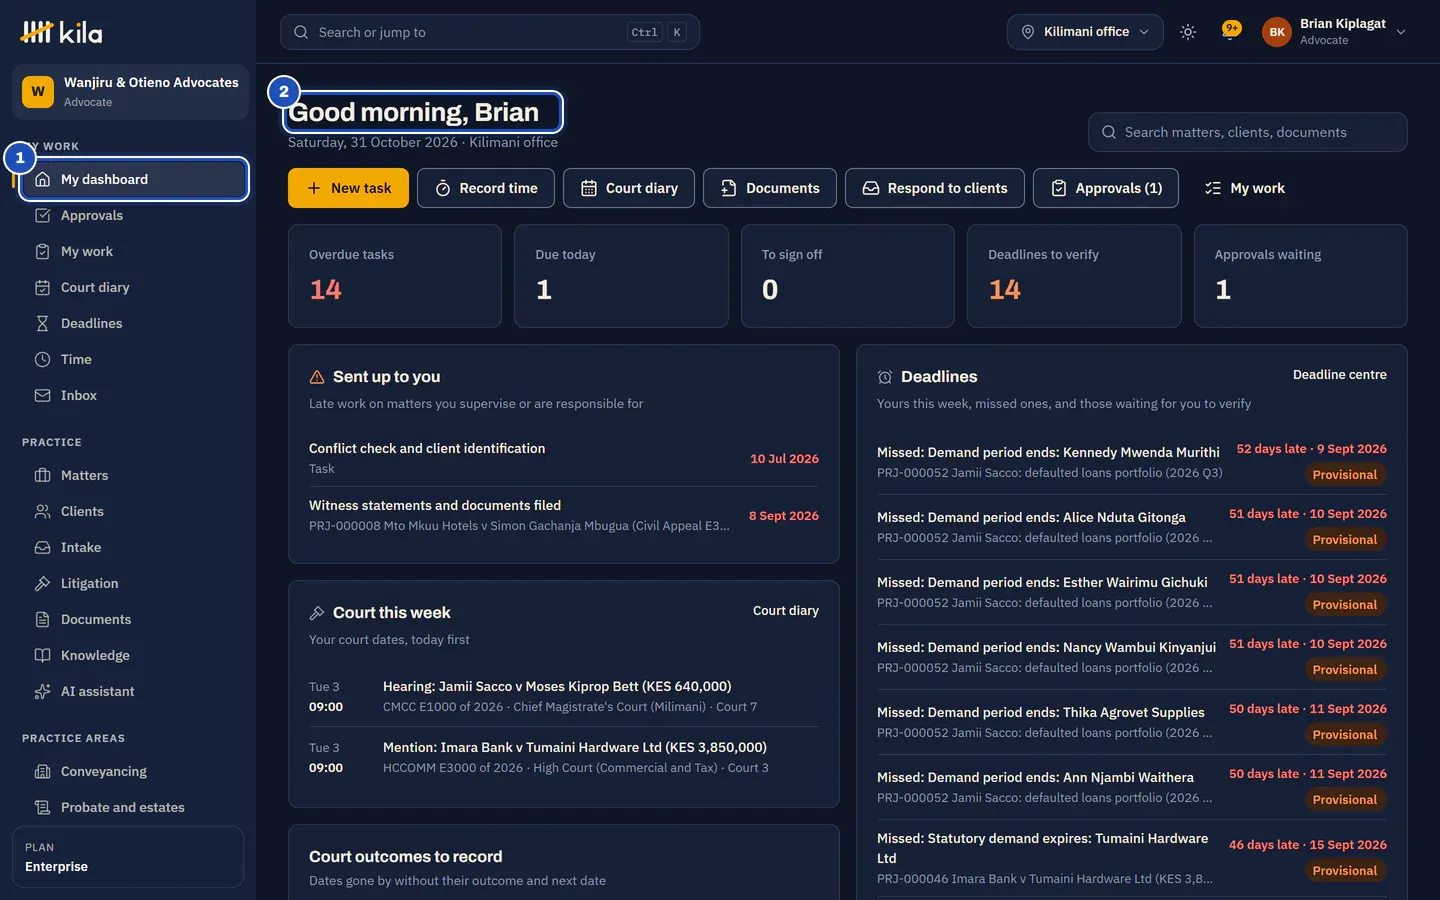Click the Search matters, clients, documents field
The image size is (1440, 900).
1248,132
